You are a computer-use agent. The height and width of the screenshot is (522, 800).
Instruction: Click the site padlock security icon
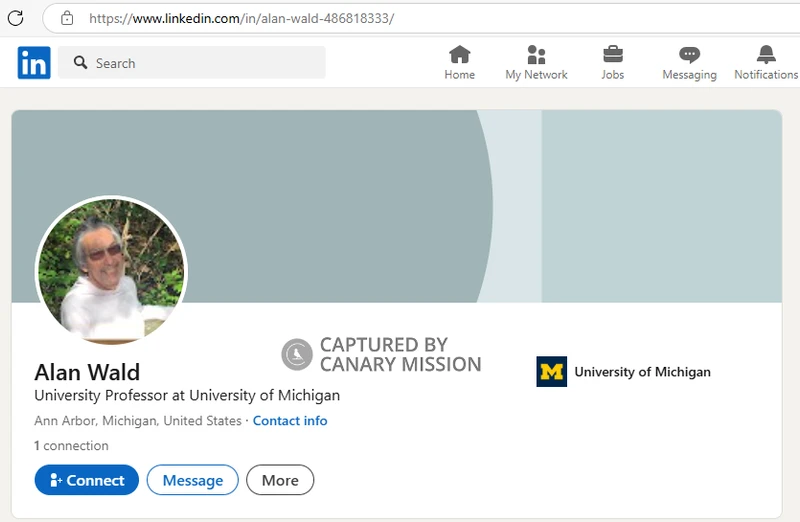coord(67,18)
